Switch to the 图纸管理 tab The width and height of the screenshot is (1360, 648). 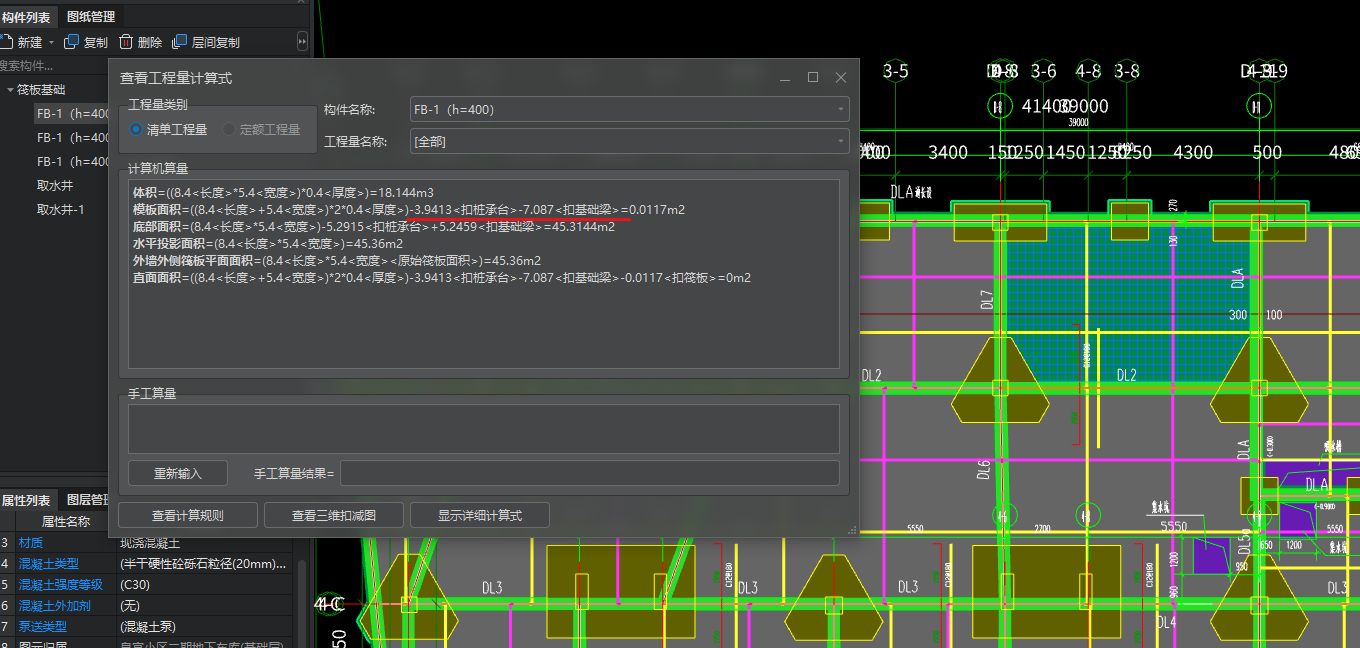point(91,17)
